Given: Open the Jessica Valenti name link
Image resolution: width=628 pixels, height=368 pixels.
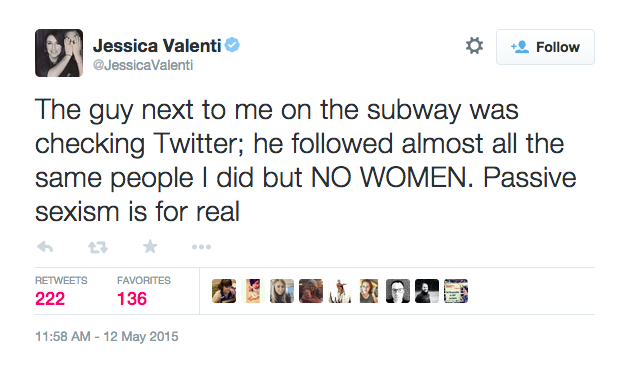Looking at the screenshot, I should (157, 46).
